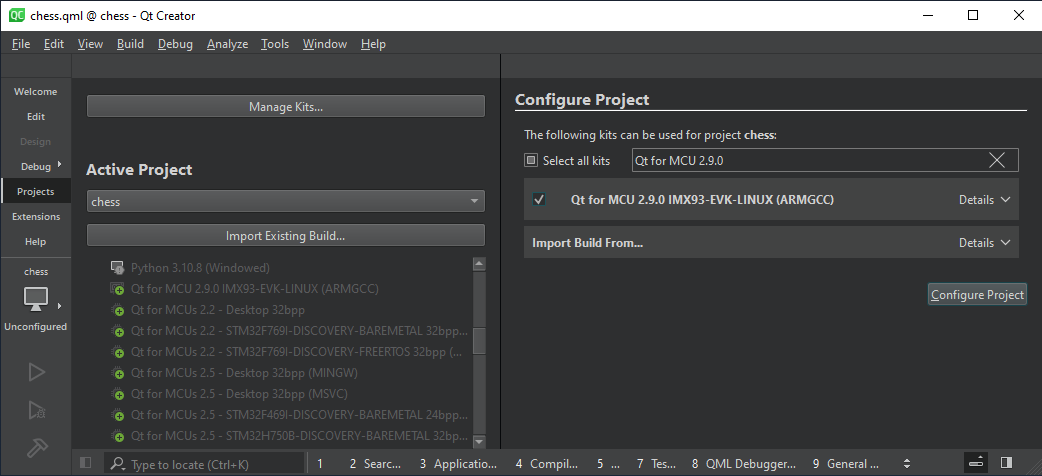Open the QML Debugger output tab
This screenshot has height=476, width=1042.
744,463
